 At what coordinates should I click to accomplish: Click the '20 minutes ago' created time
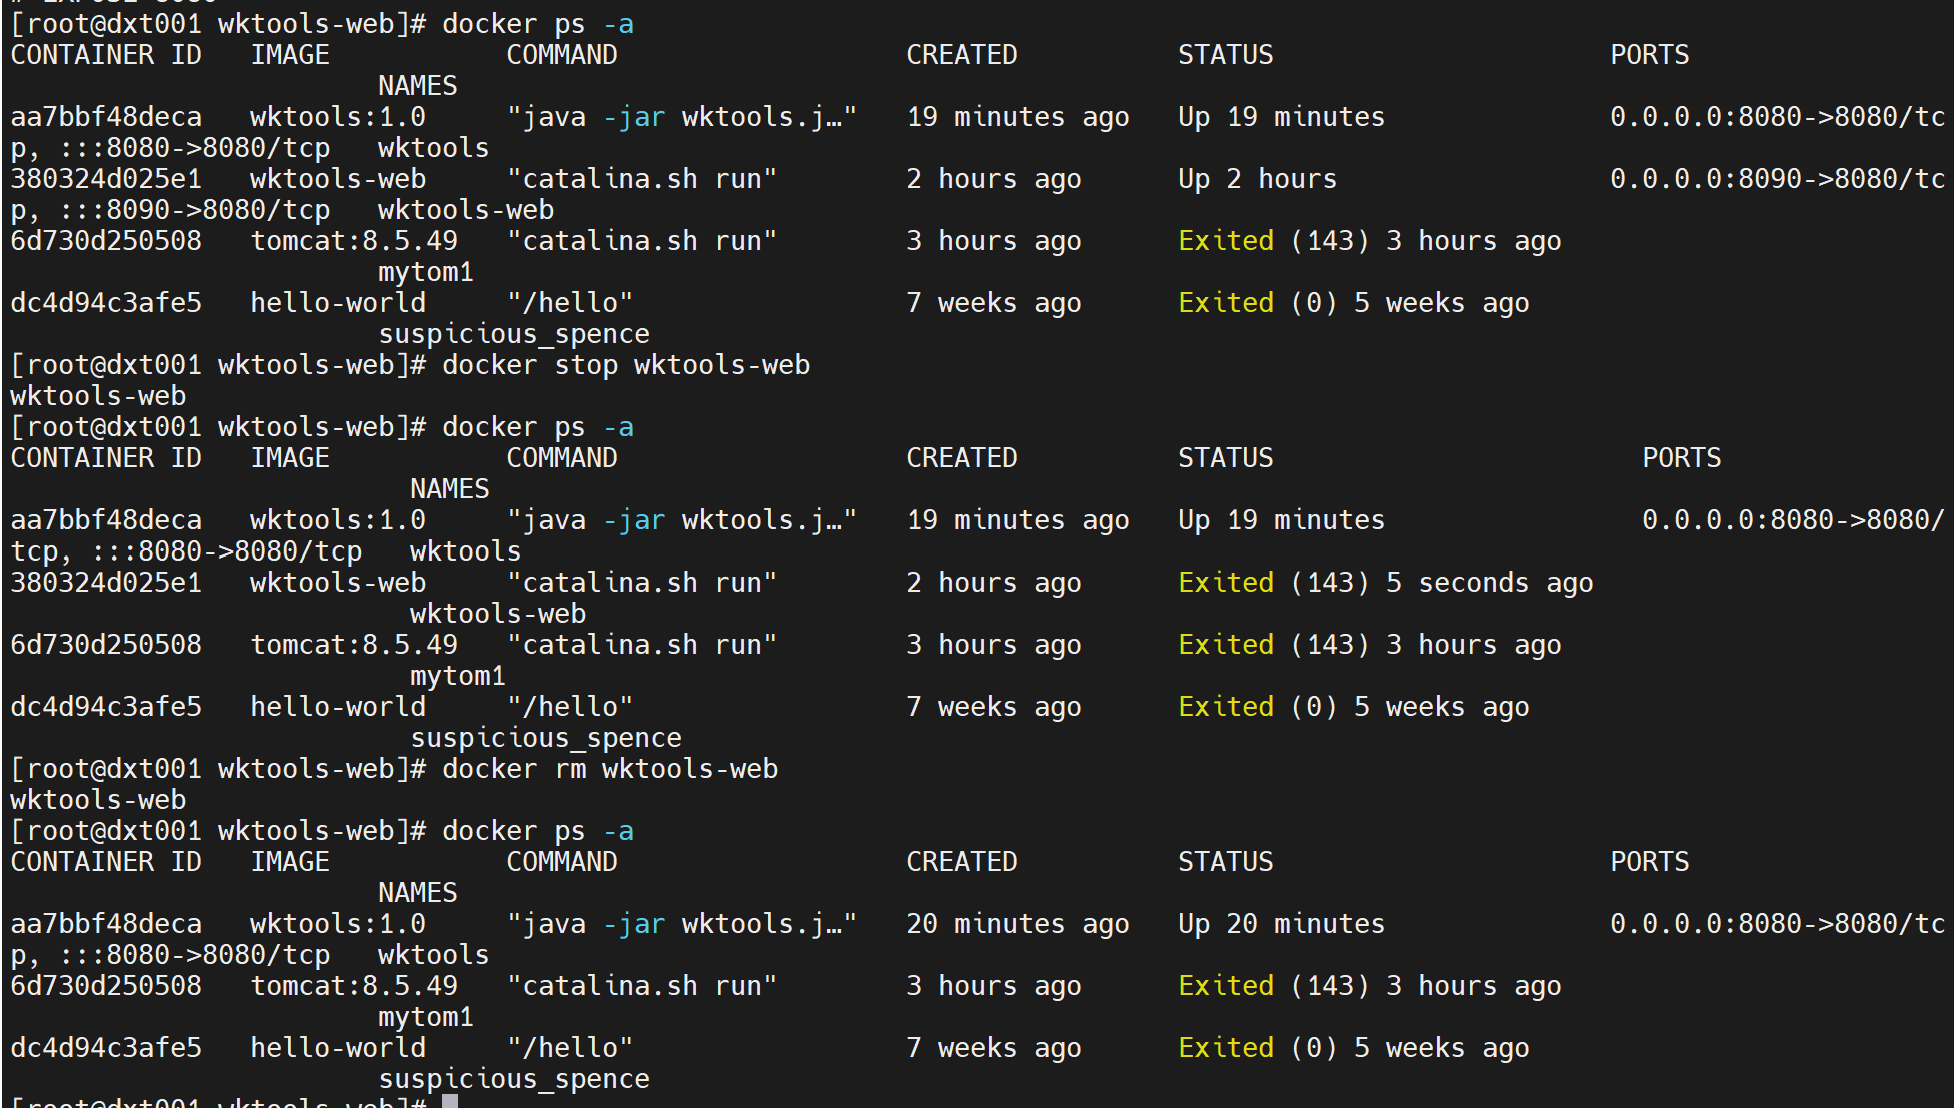click(x=1016, y=924)
